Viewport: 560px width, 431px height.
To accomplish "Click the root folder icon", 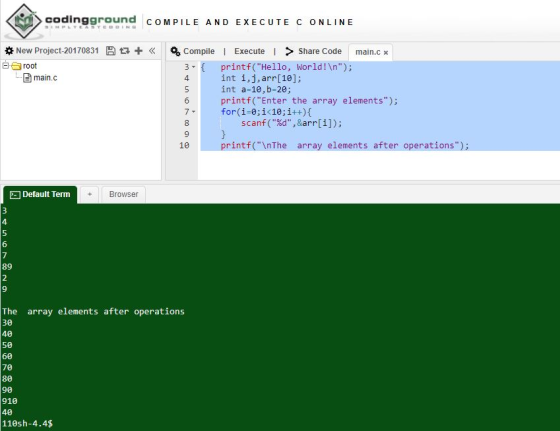I will click(16, 66).
